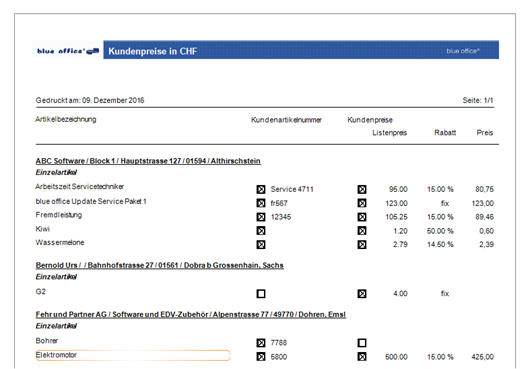This screenshot has height=369, width=530.
Task: Click 12345 article number
Action: (281, 217)
